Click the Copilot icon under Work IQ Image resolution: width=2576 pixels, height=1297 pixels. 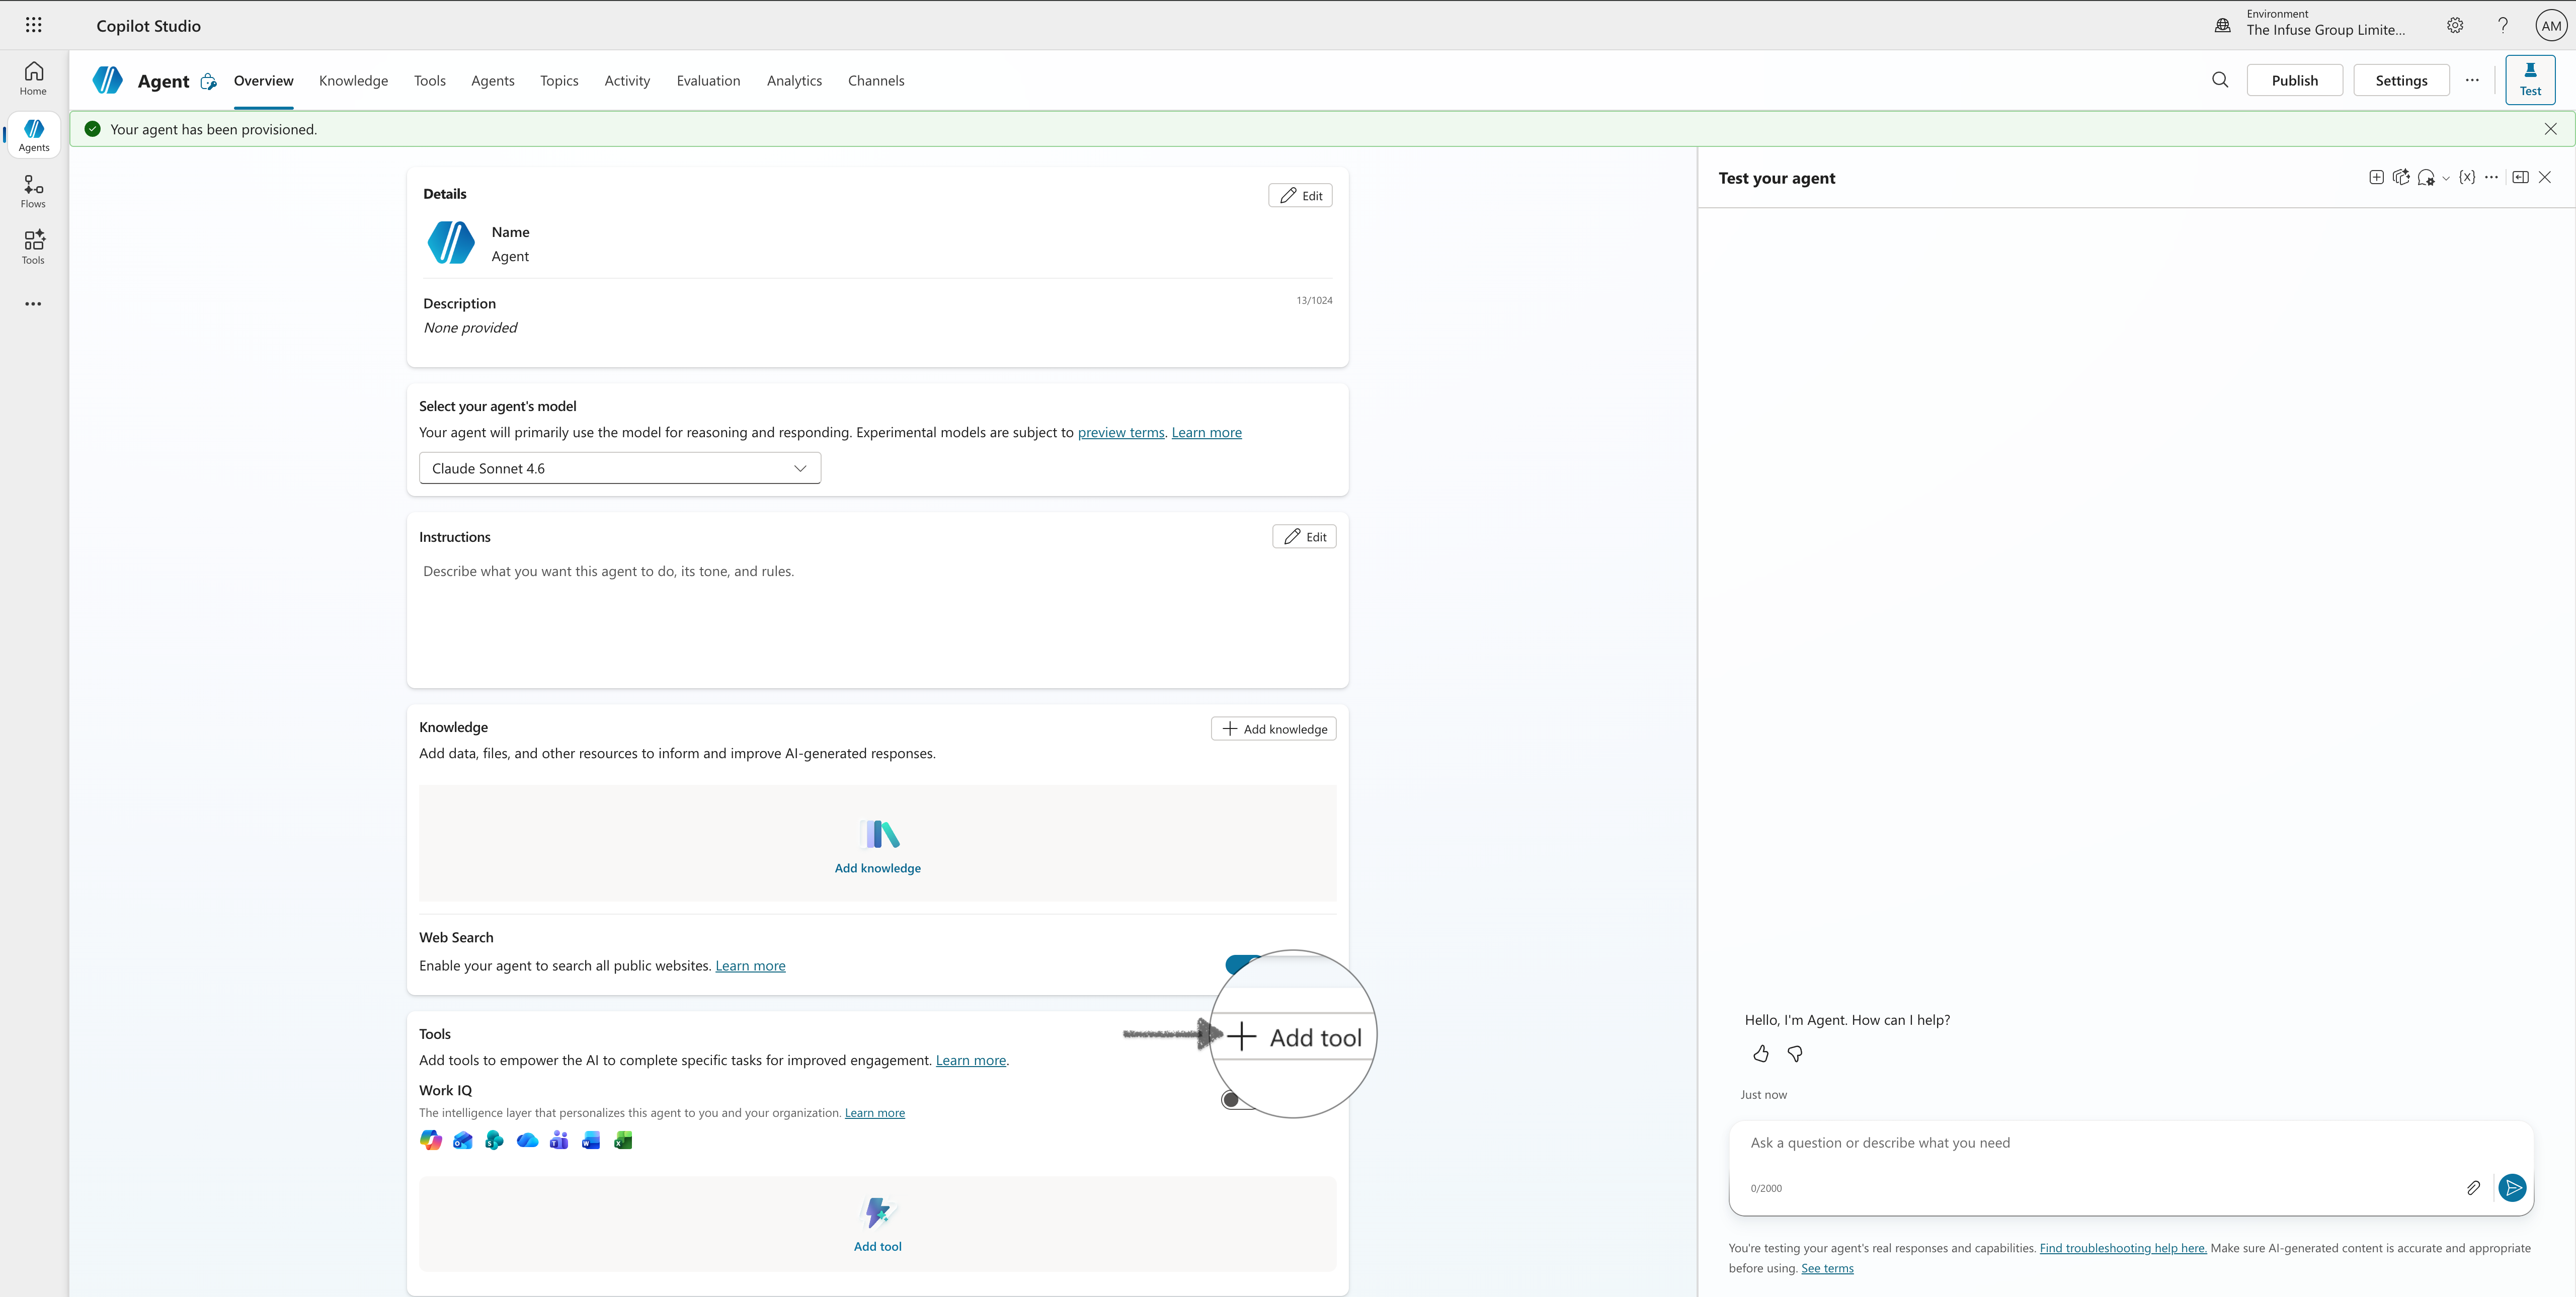pyautogui.click(x=431, y=1140)
